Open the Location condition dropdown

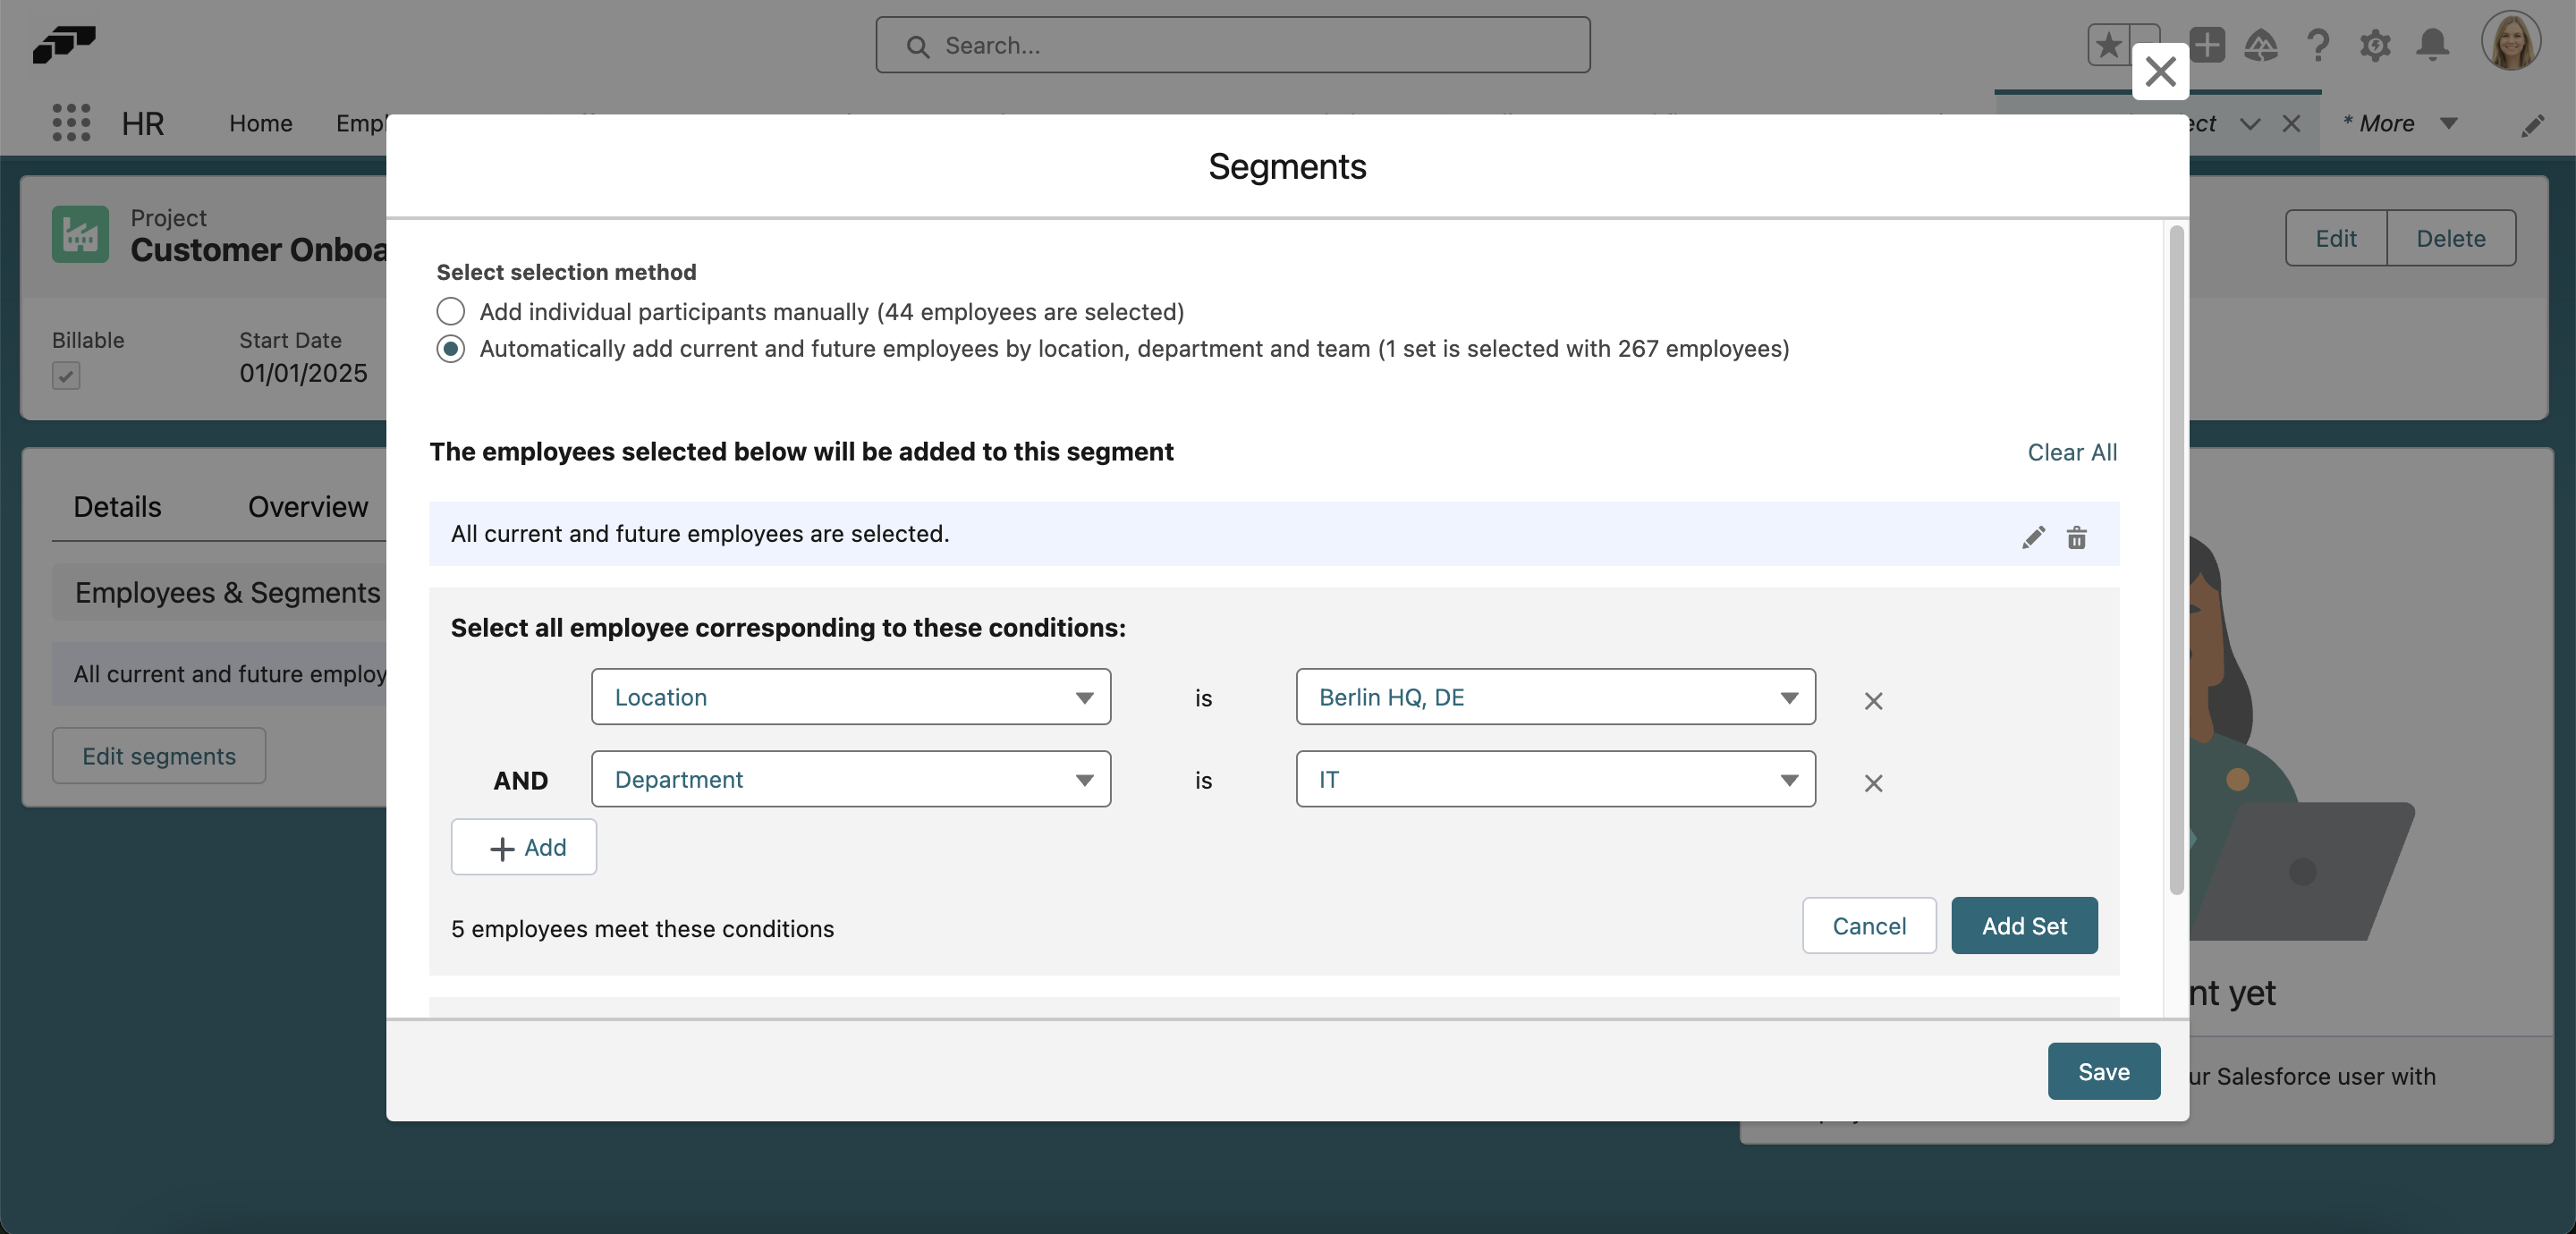(x=851, y=697)
